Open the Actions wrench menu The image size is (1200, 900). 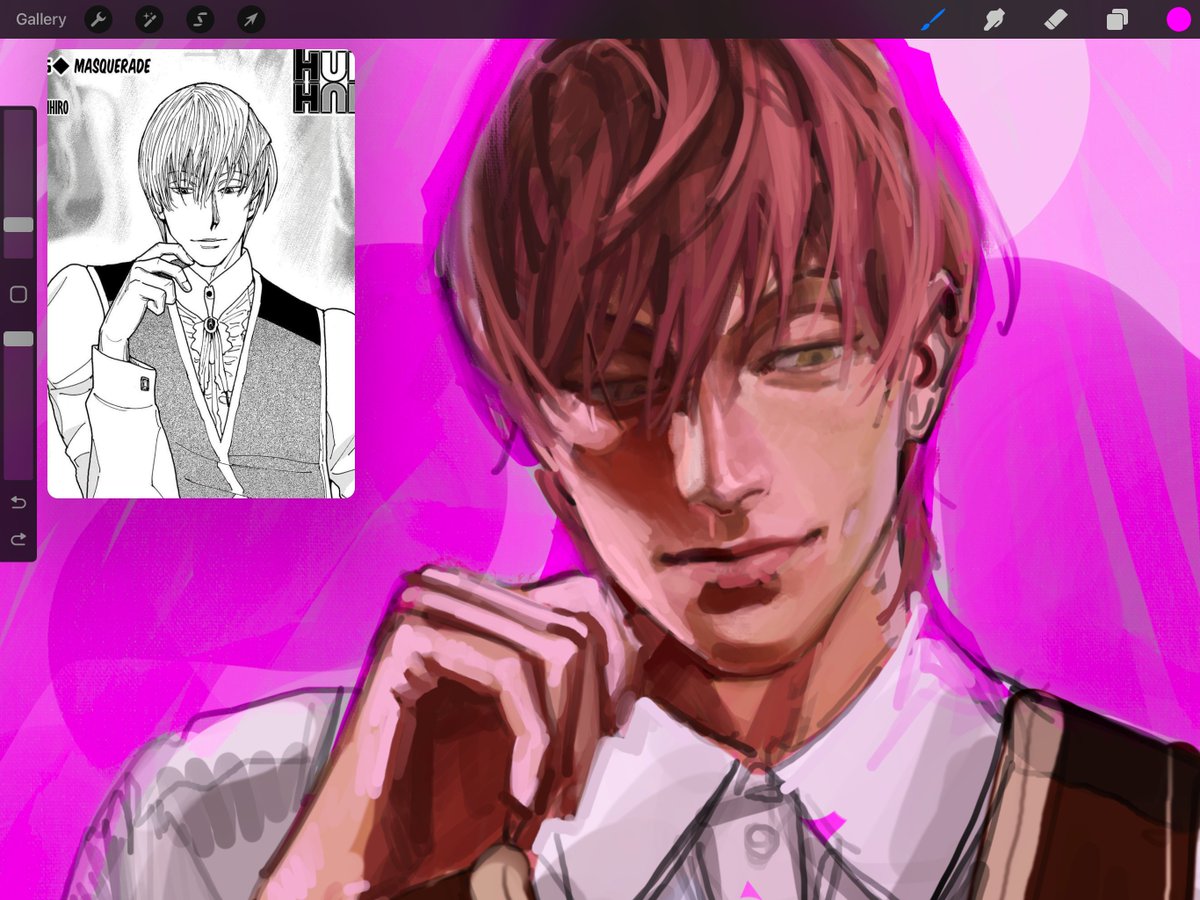[x=98, y=19]
